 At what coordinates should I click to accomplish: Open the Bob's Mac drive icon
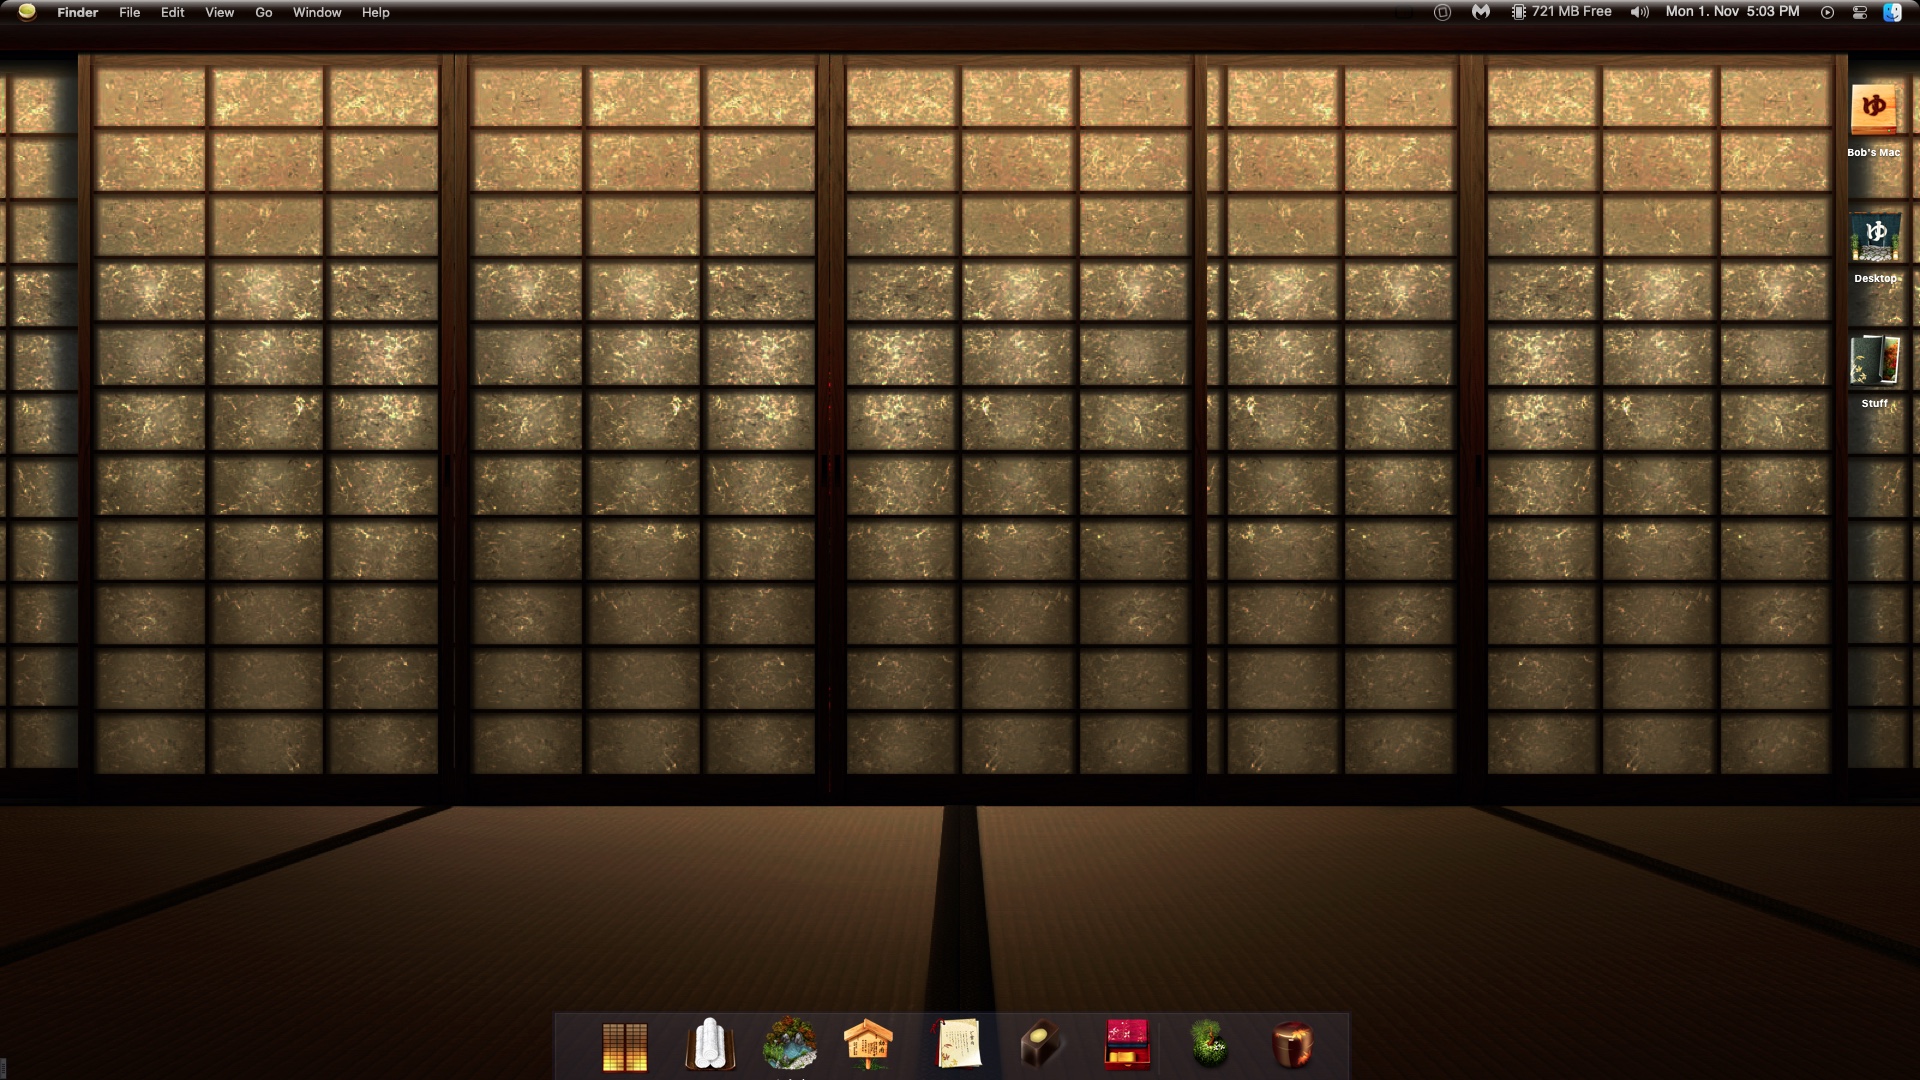(x=1873, y=111)
